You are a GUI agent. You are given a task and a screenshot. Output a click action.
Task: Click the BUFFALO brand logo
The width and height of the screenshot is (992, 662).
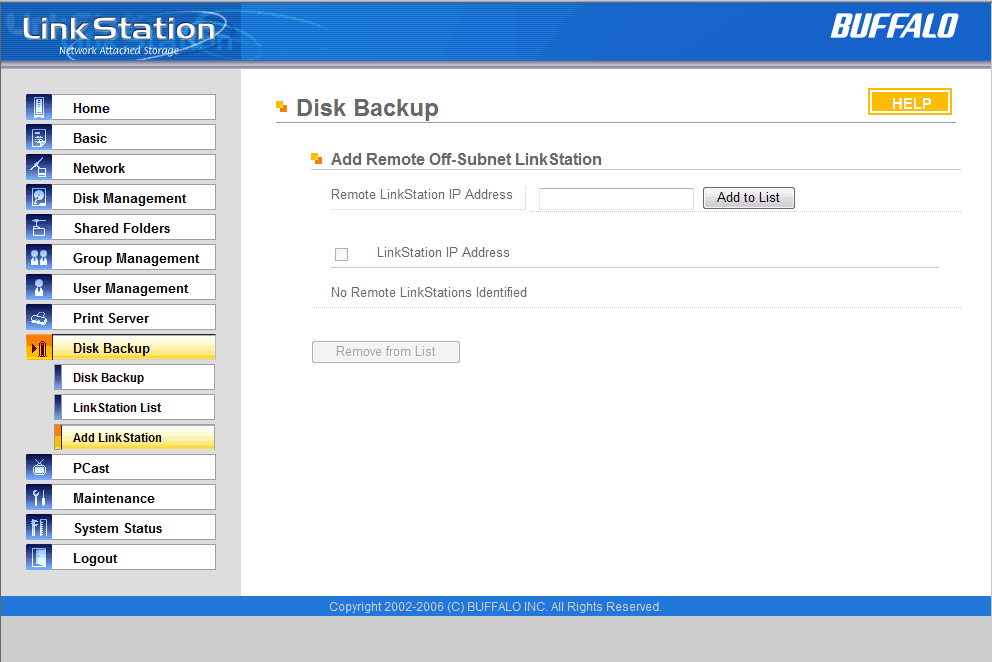(x=894, y=27)
